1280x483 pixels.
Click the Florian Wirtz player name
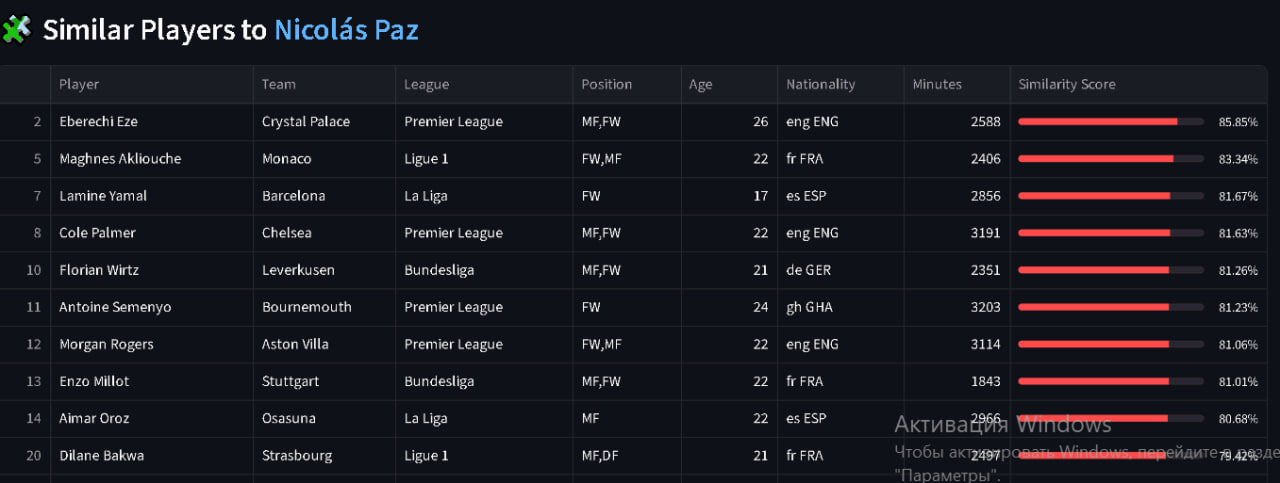point(99,270)
